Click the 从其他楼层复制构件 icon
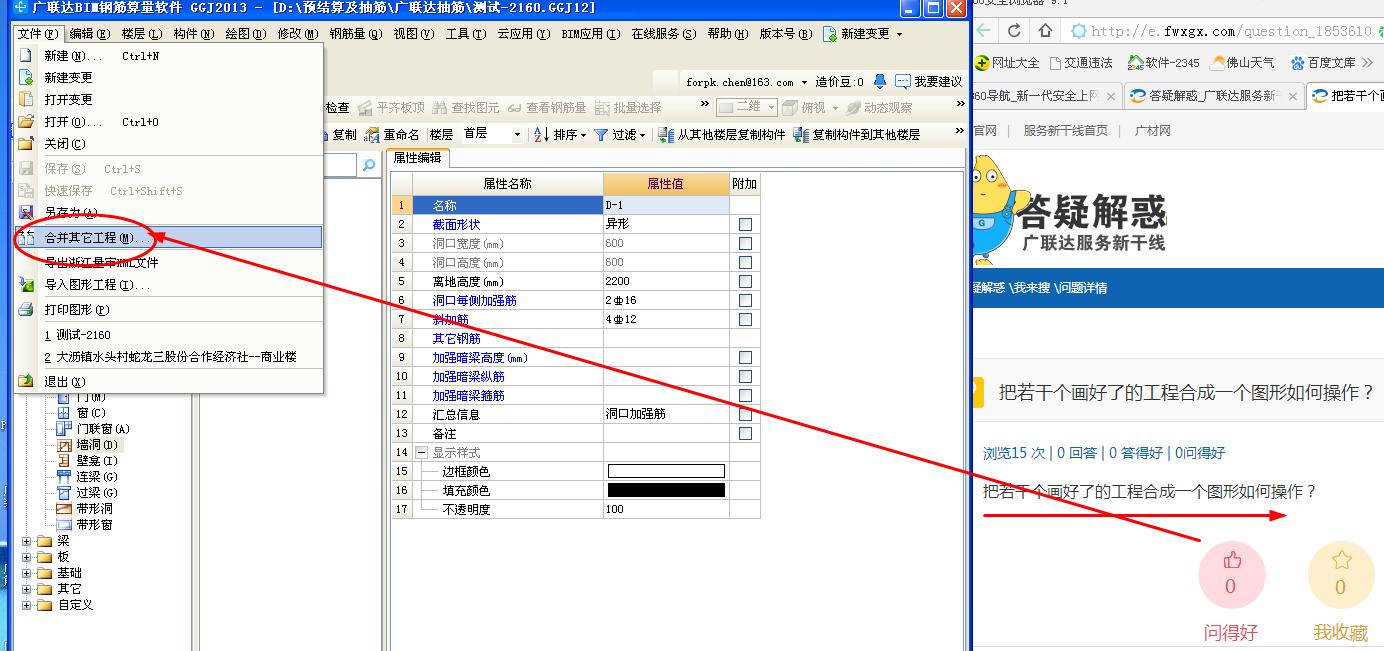The width and height of the screenshot is (1384, 651). coord(667,135)
